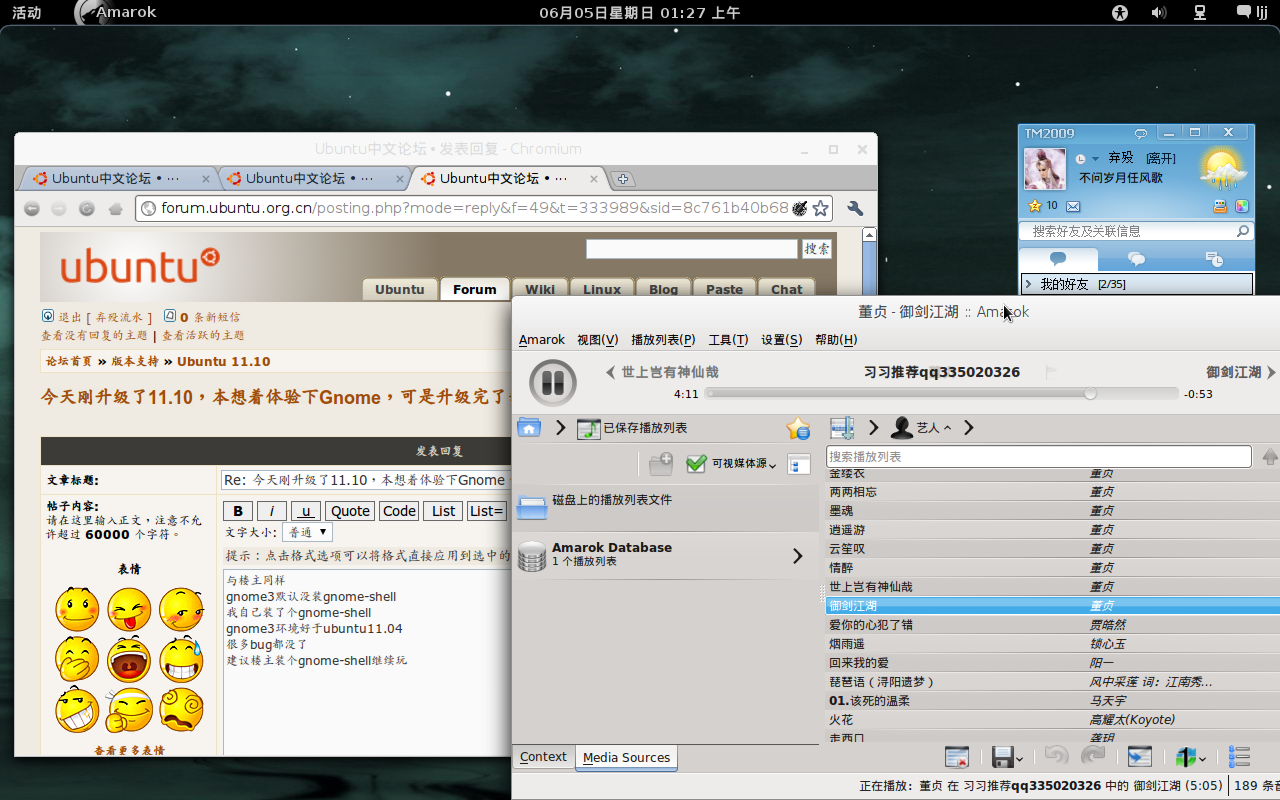The height and width of the screenshot is (800, 1280).
Task: Click the track progression mode icon
Action: (1186, 757)
